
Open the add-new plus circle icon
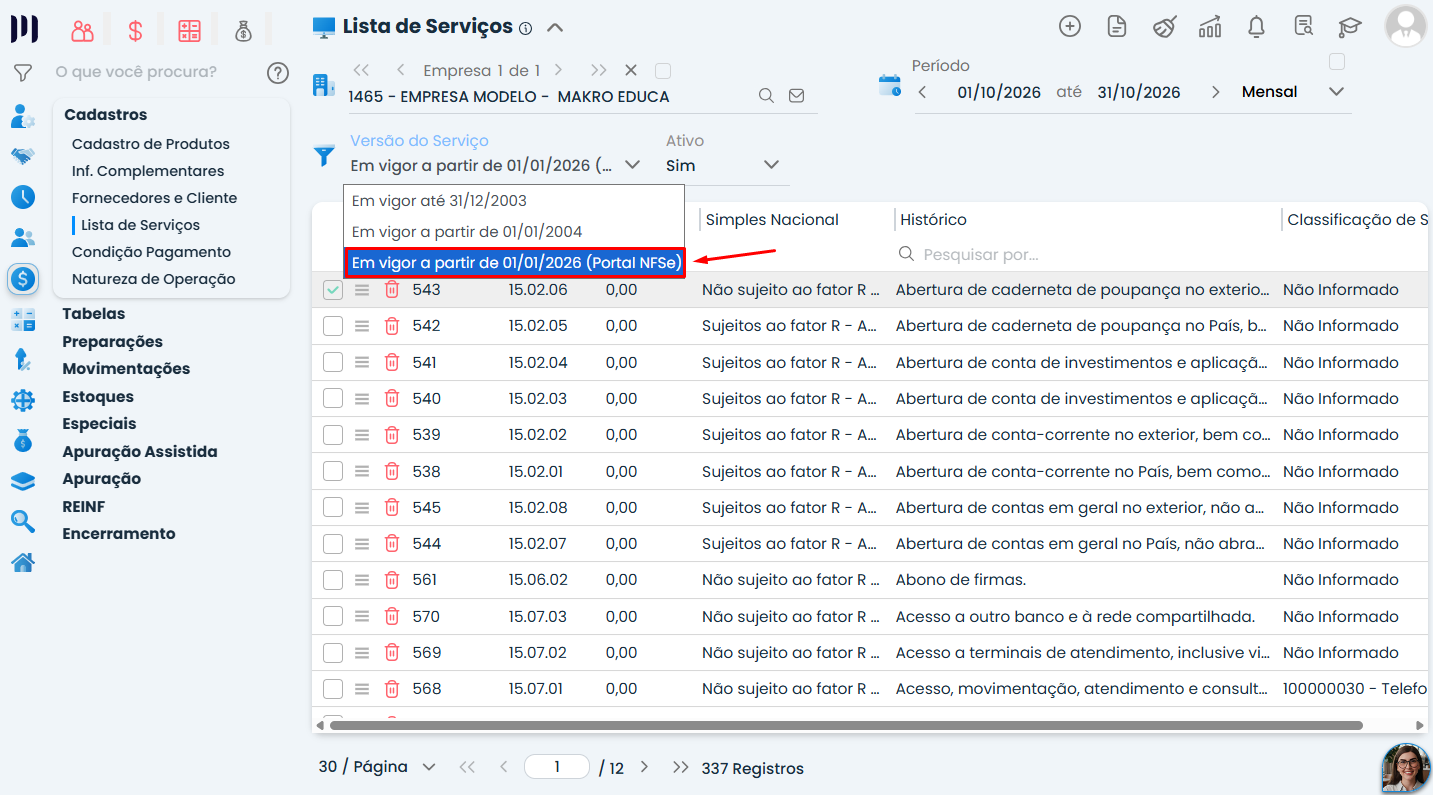click(1070, 27)
